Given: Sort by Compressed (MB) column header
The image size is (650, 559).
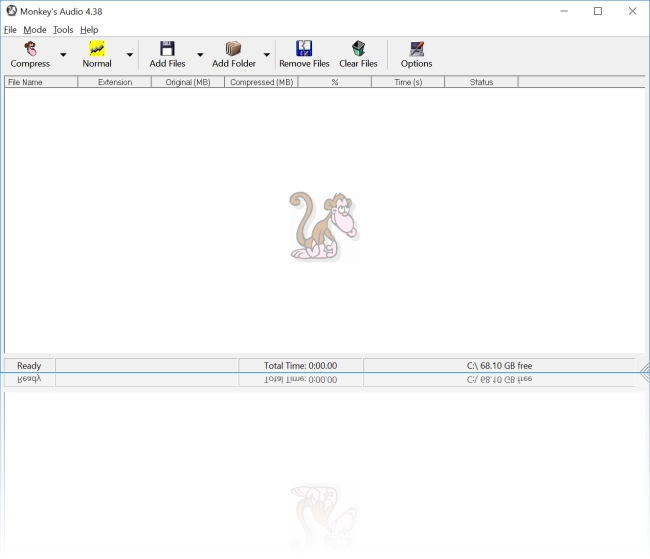Looking at the screenshot, I should pyautogui.click(x=262, y=82).
